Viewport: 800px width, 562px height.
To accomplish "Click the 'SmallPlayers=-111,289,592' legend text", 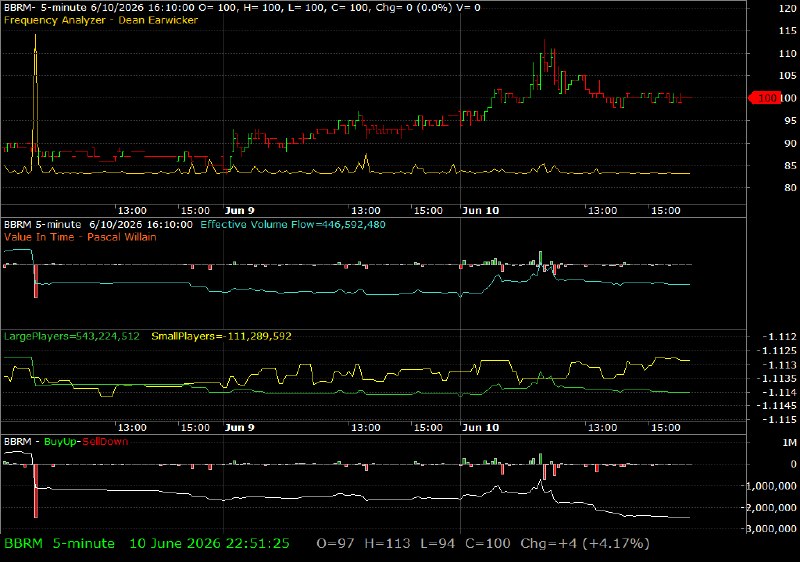I will 221,337.
